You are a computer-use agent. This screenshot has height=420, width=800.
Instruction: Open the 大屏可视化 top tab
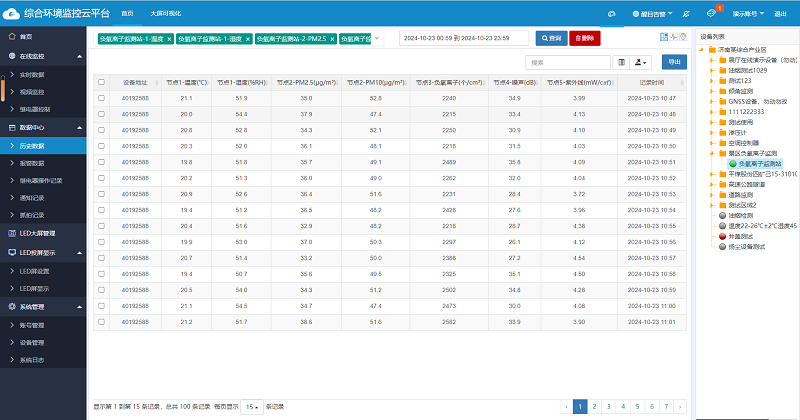[165, 14]
